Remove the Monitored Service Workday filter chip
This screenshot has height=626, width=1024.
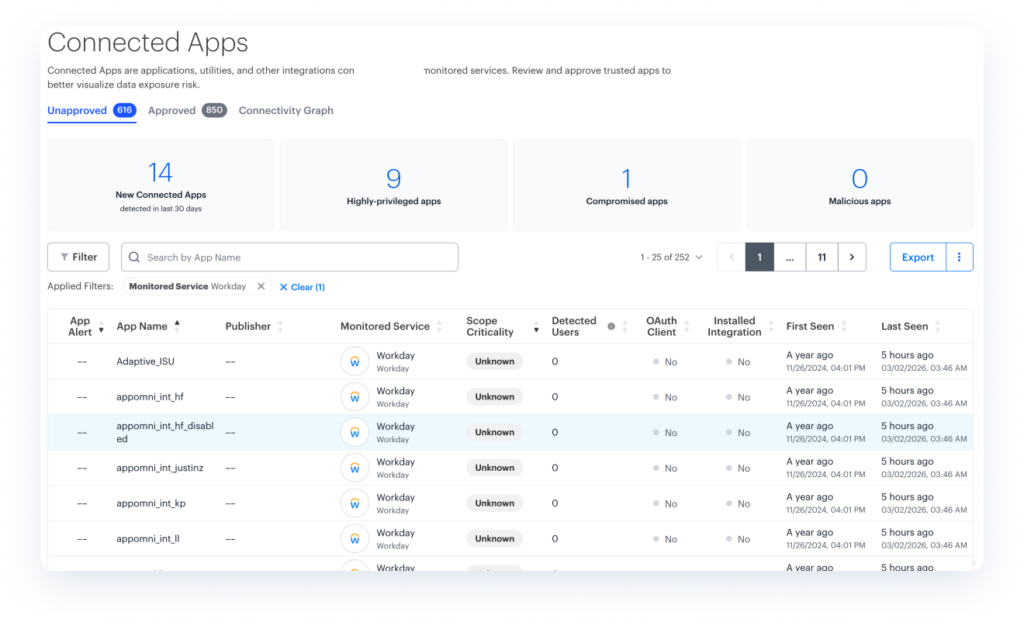point(261,287)
